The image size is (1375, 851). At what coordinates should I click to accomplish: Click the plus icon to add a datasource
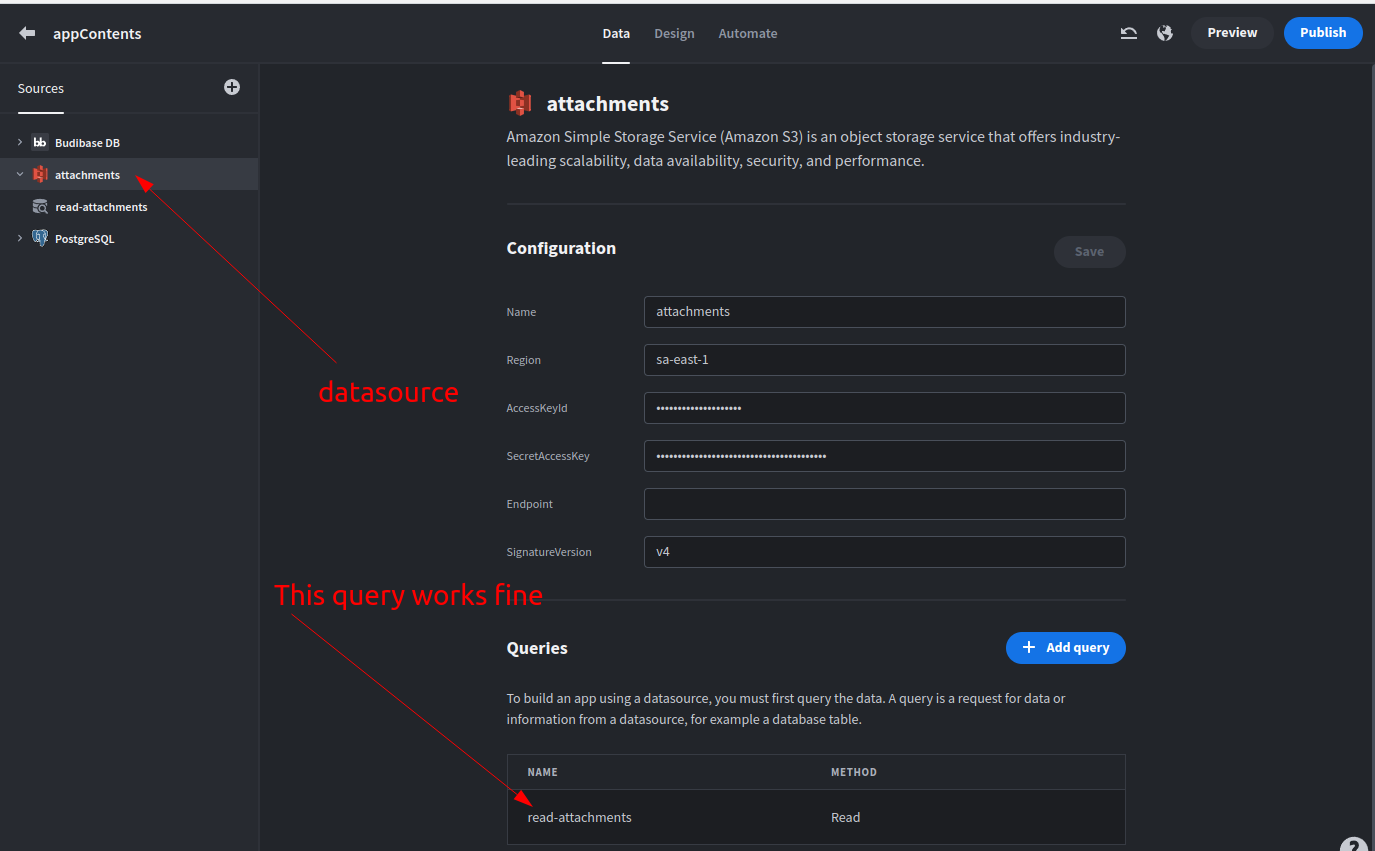231,87
